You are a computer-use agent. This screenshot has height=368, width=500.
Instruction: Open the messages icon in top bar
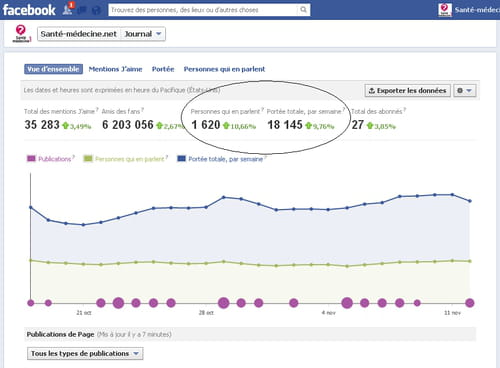[x=82, y=10]
